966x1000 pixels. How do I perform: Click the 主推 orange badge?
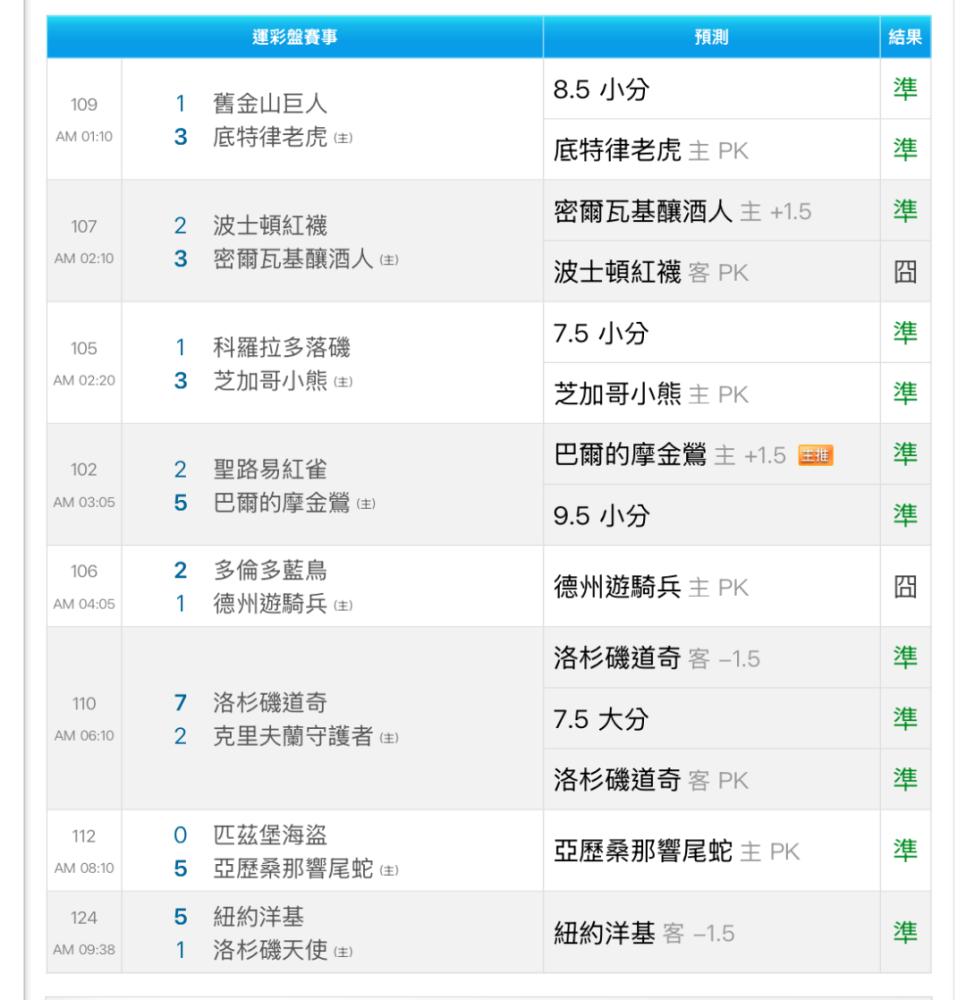(x=816, y=455)
